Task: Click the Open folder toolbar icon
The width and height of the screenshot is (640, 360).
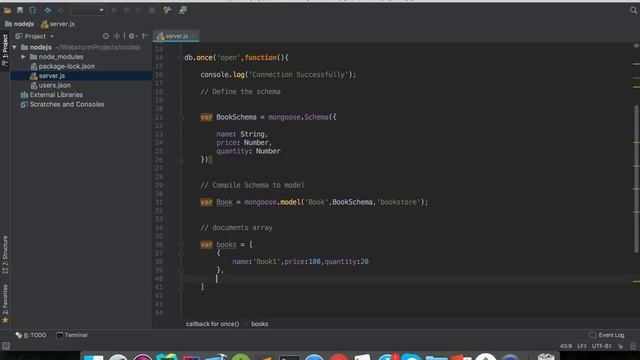Action: 7,10
